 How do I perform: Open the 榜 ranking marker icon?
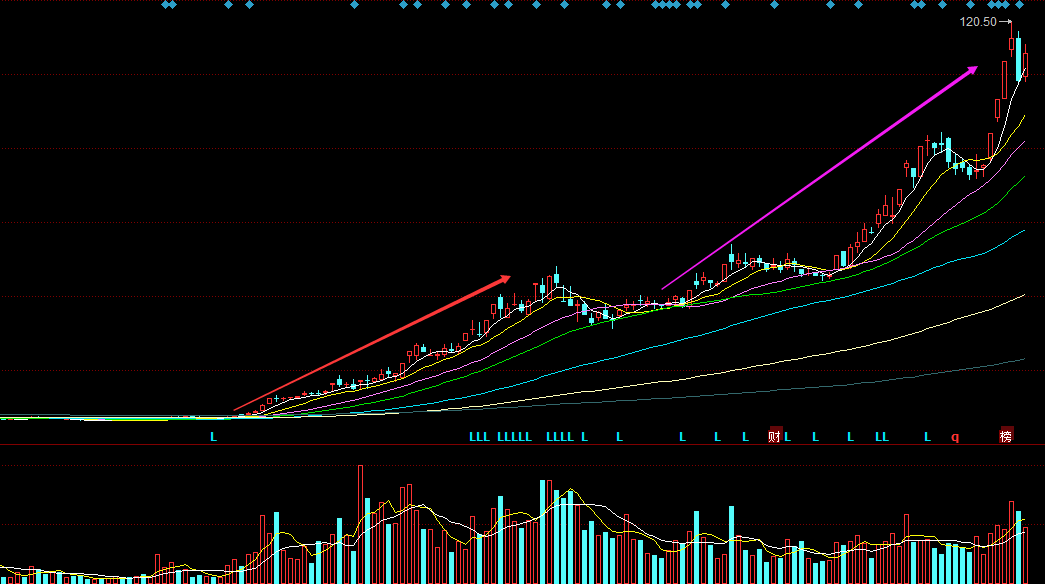pos(1006,436)
